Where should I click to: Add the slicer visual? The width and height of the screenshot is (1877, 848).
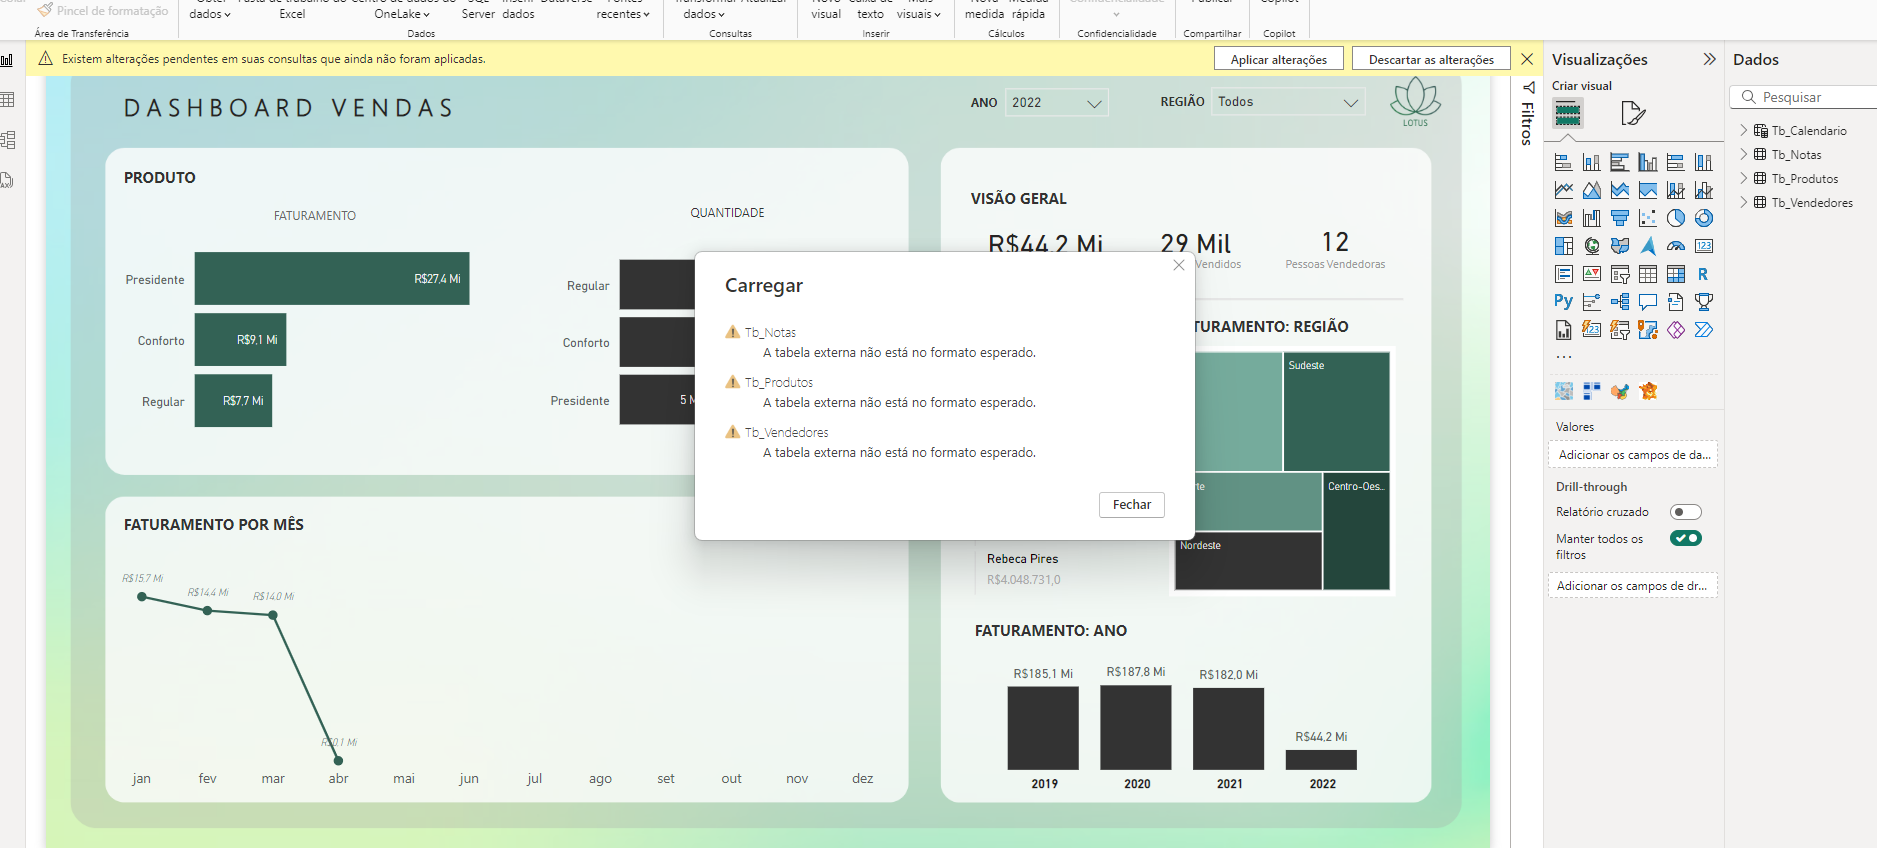1620,274
